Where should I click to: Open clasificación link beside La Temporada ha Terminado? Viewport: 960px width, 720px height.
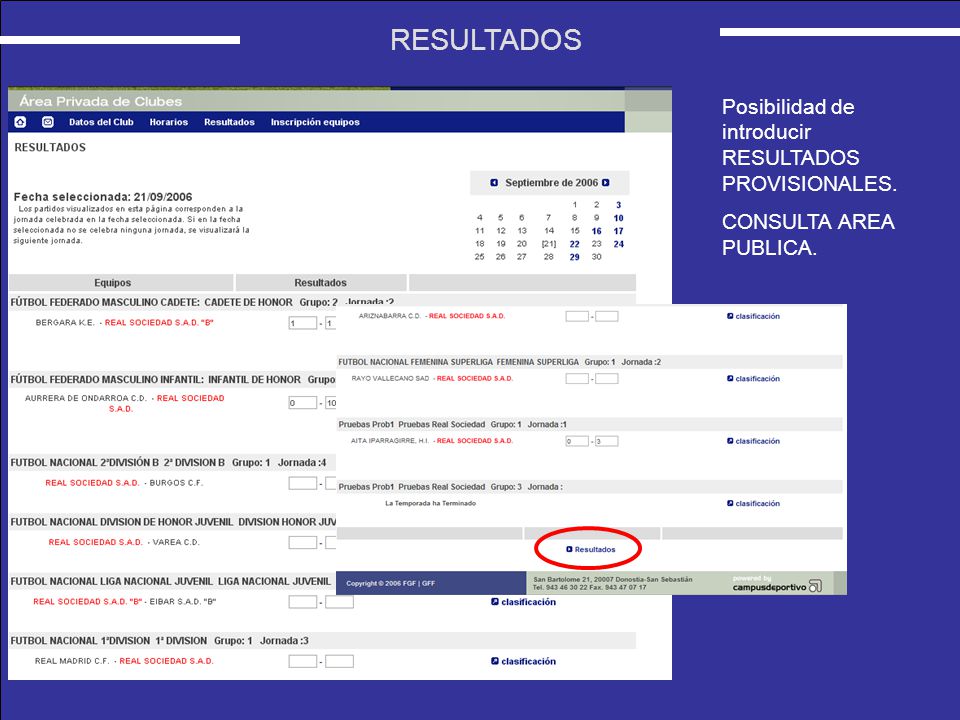[757, 504]
